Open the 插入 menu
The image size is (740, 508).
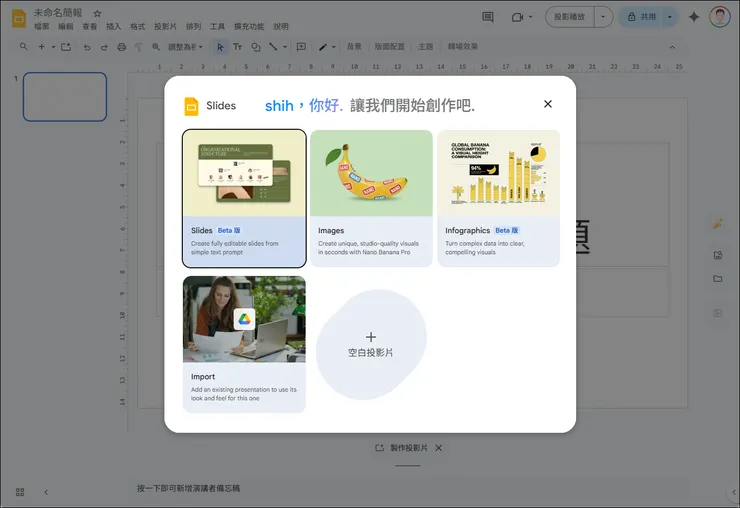(x=113, y=26)
